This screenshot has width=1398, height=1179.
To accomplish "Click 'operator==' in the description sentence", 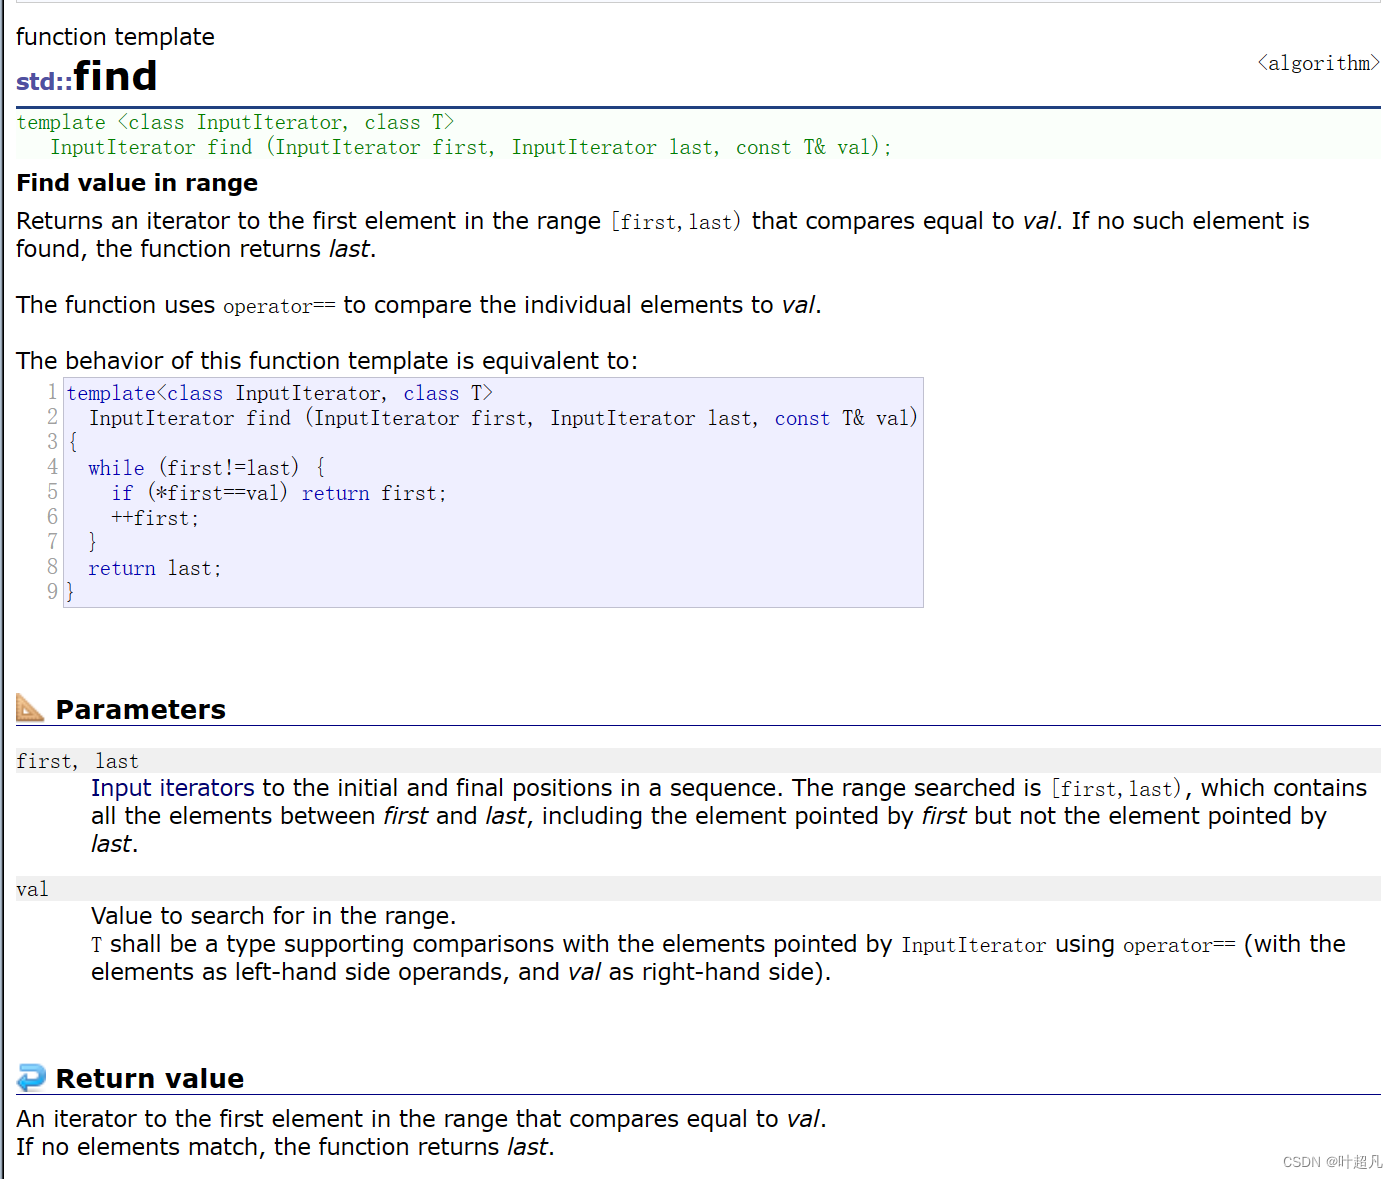I will click(279, 306).
